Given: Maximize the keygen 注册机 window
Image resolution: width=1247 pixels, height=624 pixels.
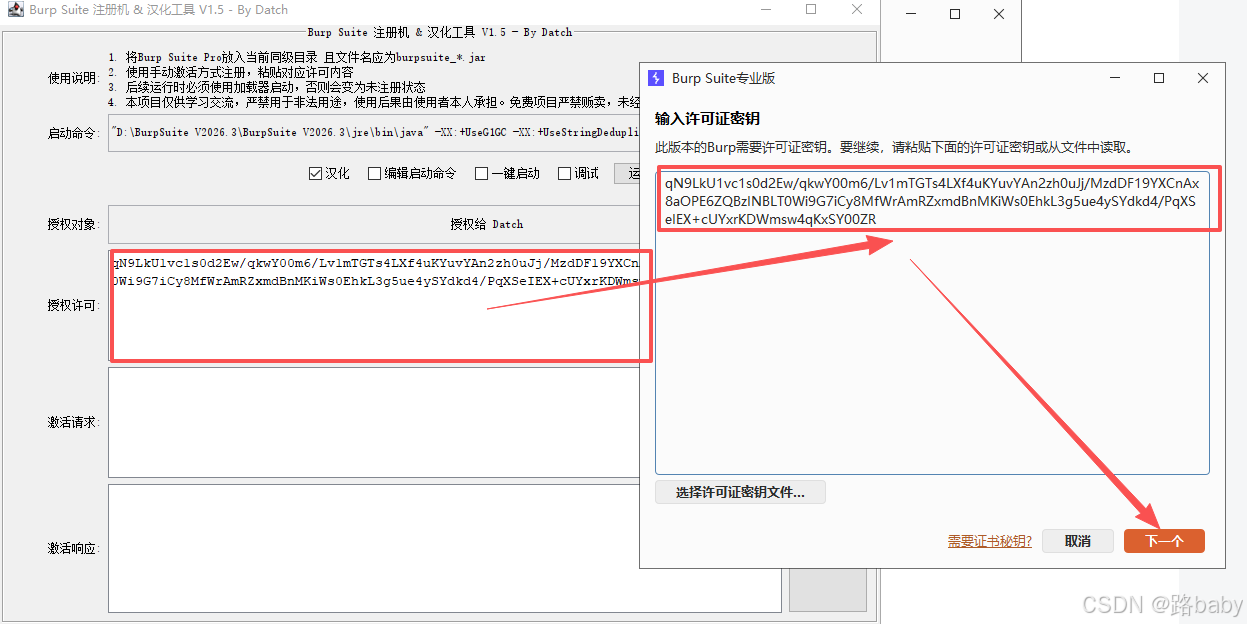Looking at the screenshot, I should tap(811, 10).
